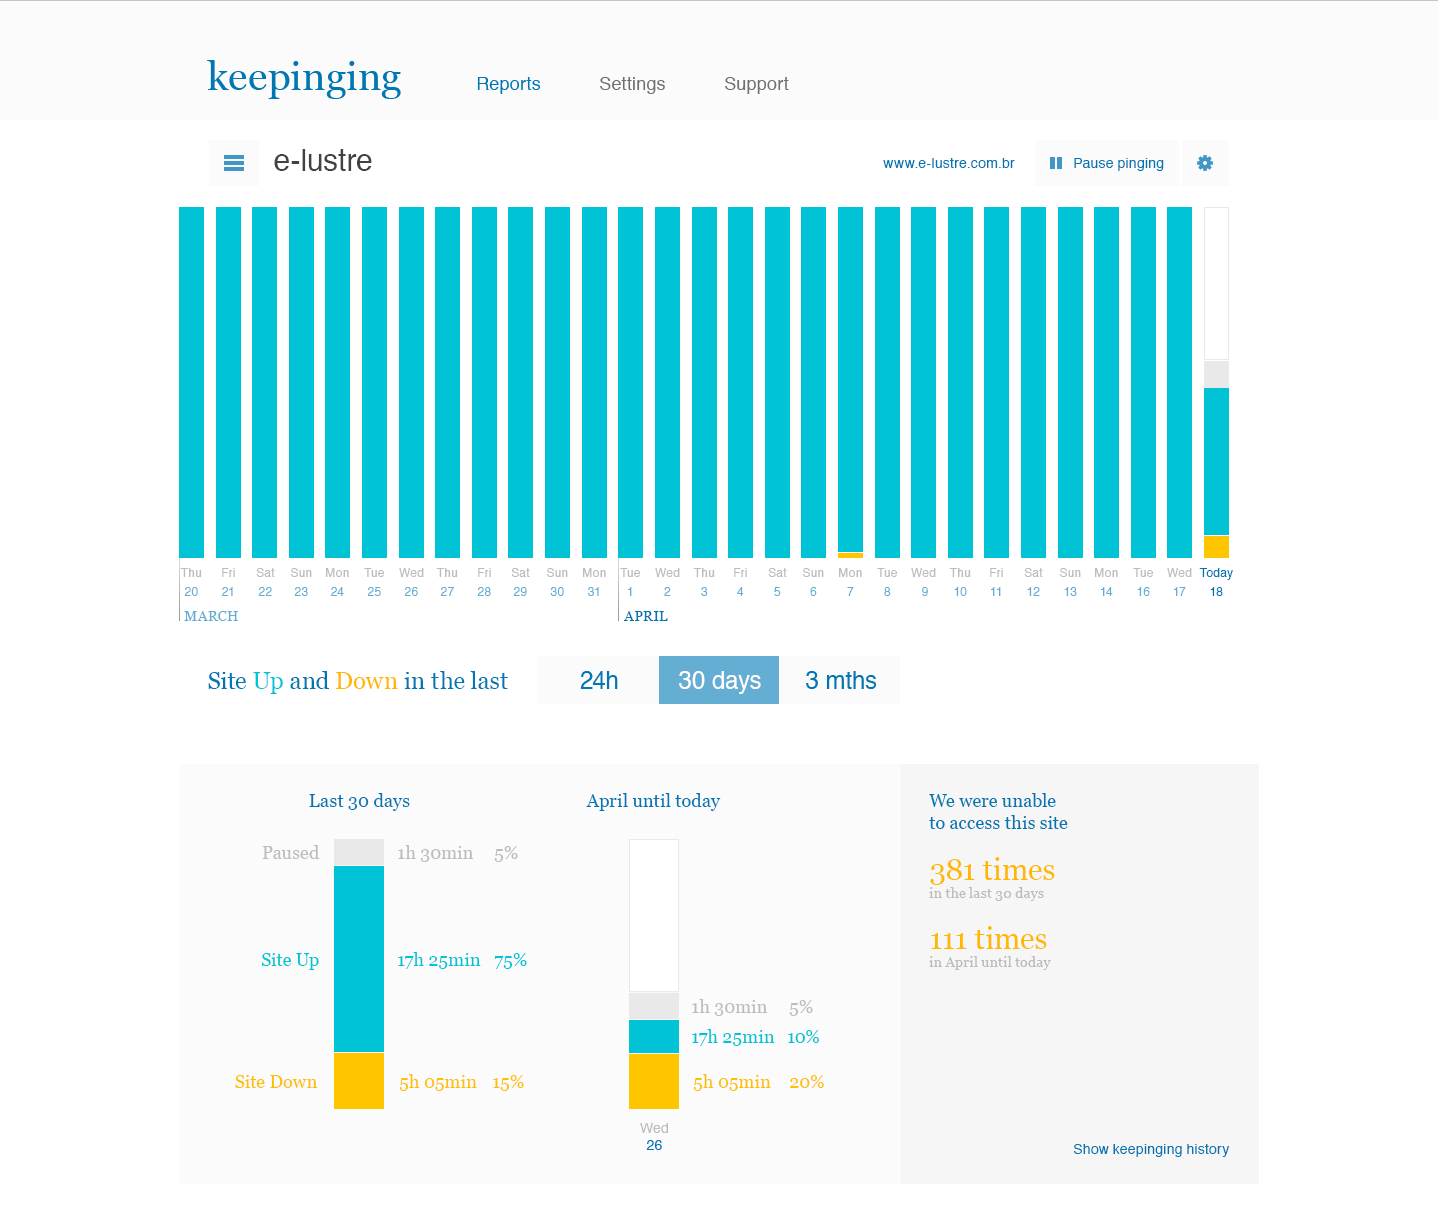This screenshot has width=1438, height=1226.
Task: Click the 'Last 30 days' heading
Action: pos(359,801)
